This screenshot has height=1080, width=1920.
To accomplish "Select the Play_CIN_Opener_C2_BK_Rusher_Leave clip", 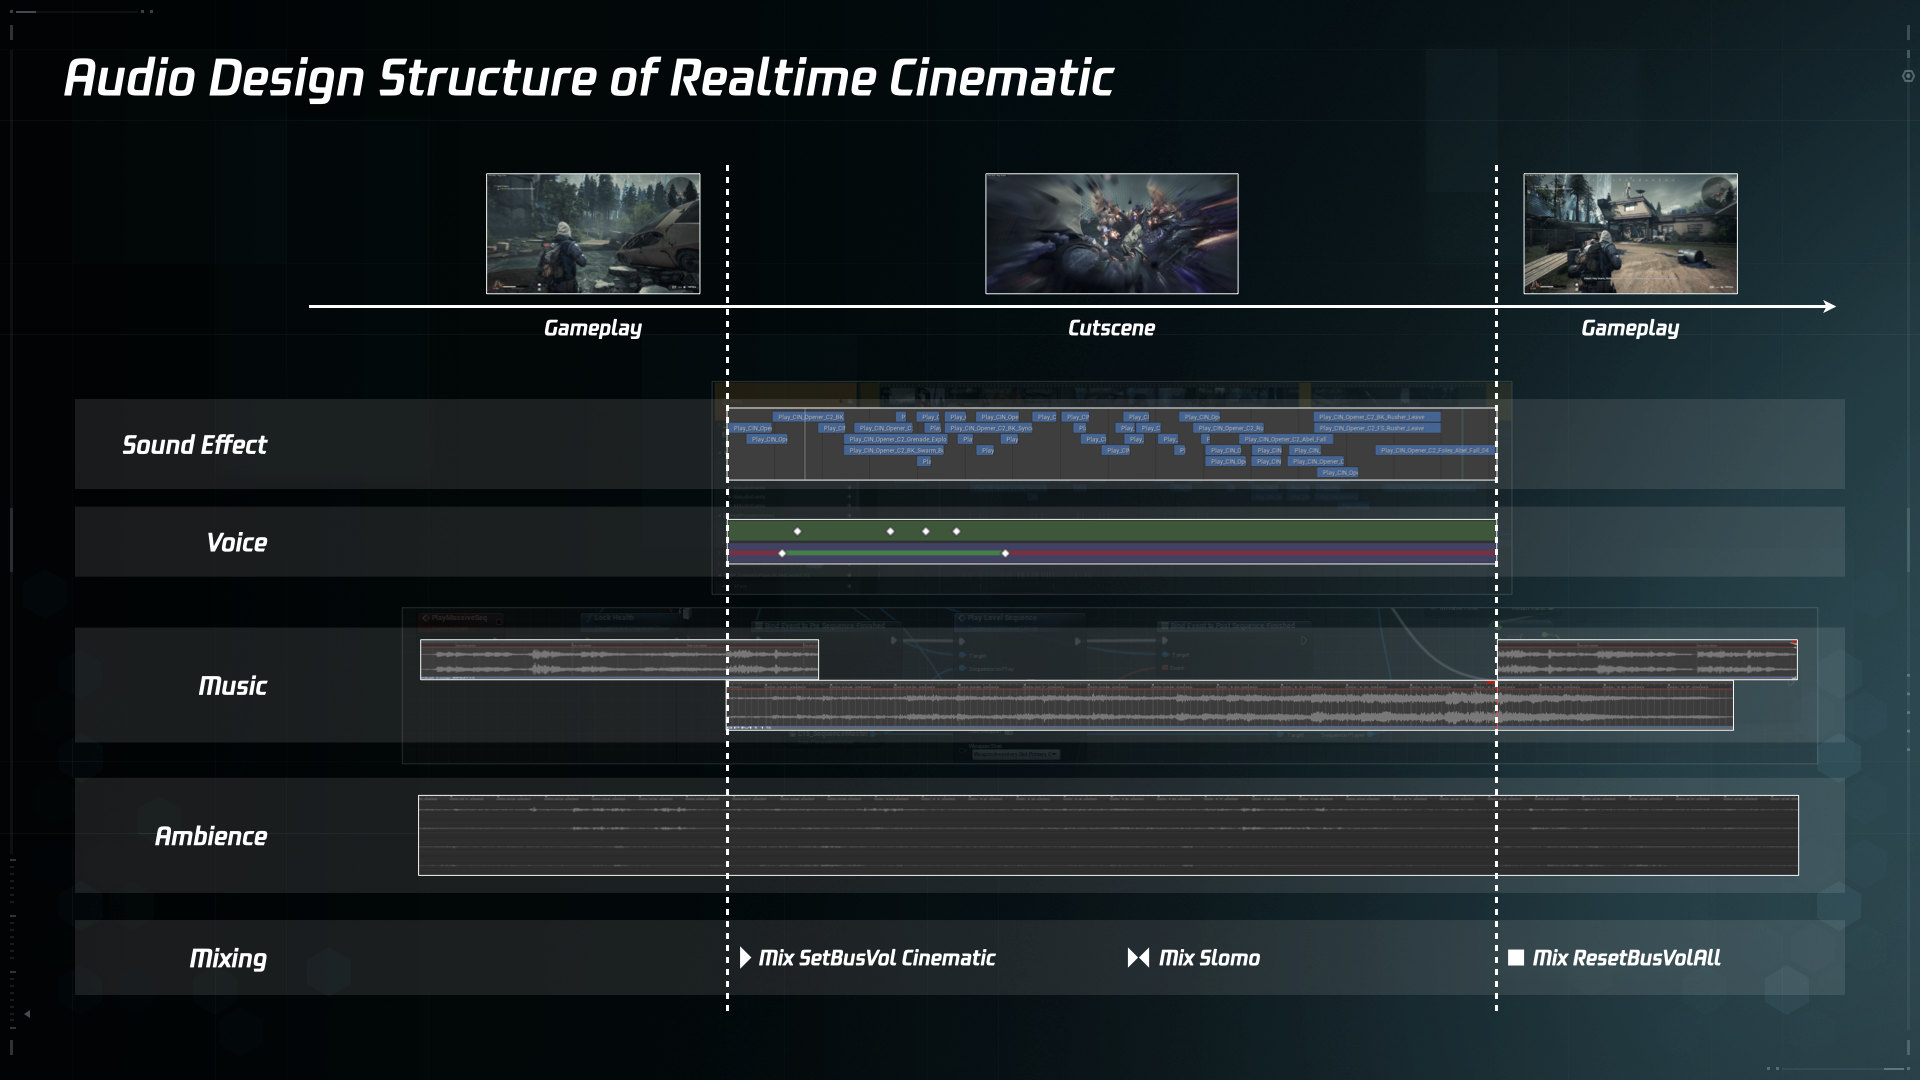I will click(1377, 417).
